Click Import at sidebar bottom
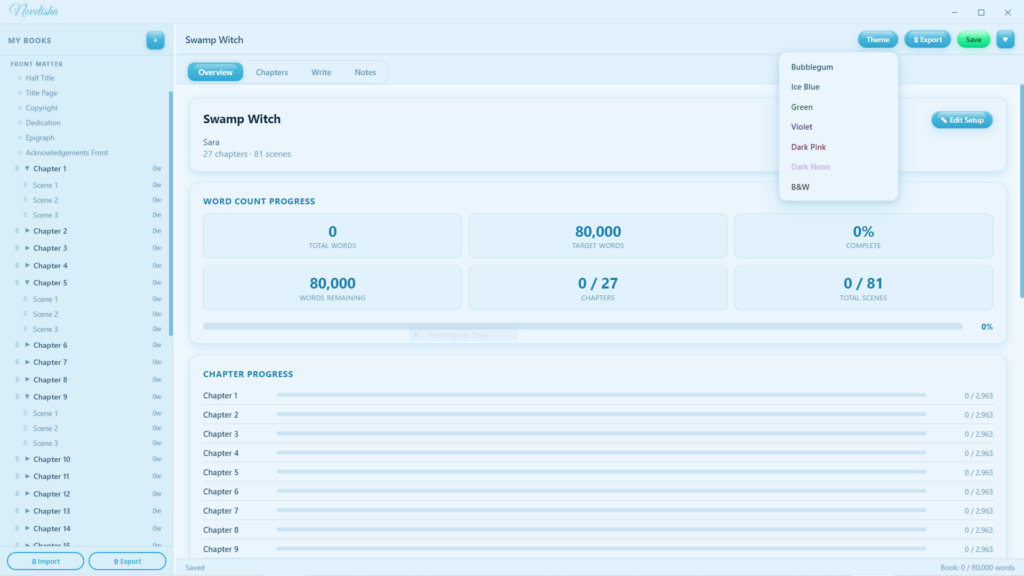 (x=46, y=561)
